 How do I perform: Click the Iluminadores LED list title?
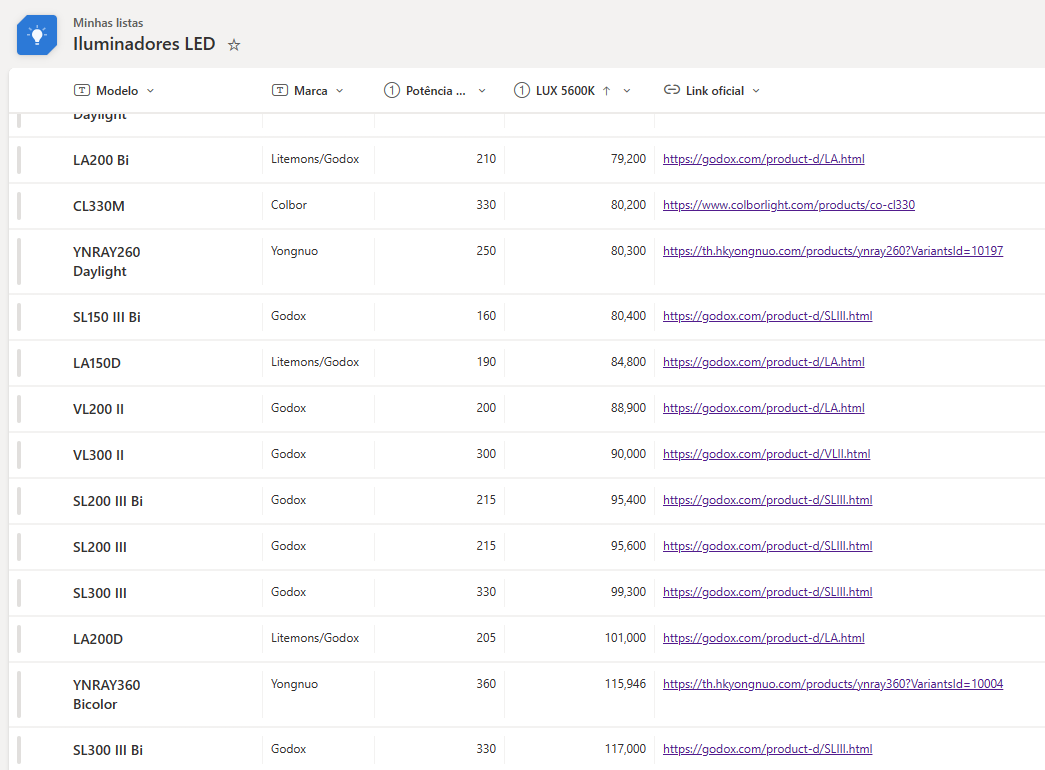point(144,44)
